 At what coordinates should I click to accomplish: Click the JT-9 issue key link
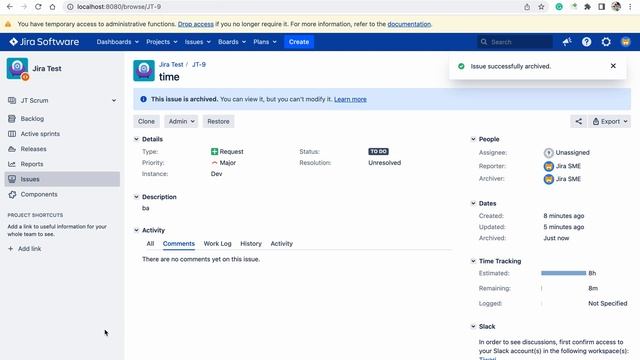coord(199,64)
